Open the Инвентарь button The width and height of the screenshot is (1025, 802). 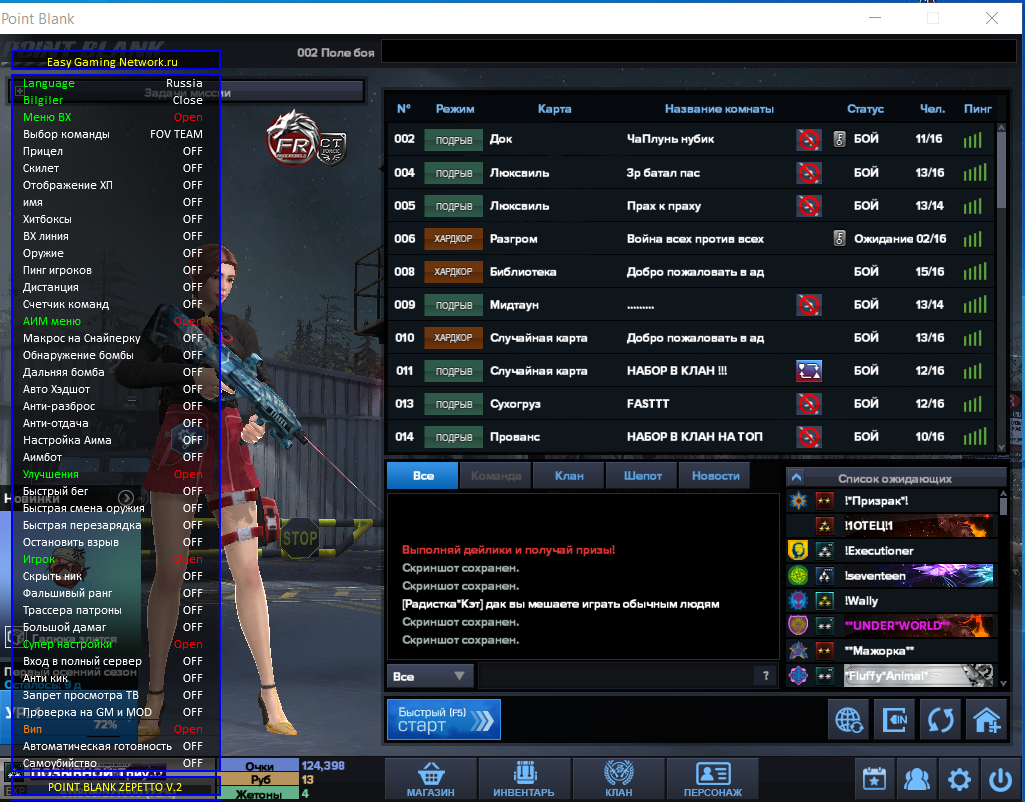pos(522,780)
